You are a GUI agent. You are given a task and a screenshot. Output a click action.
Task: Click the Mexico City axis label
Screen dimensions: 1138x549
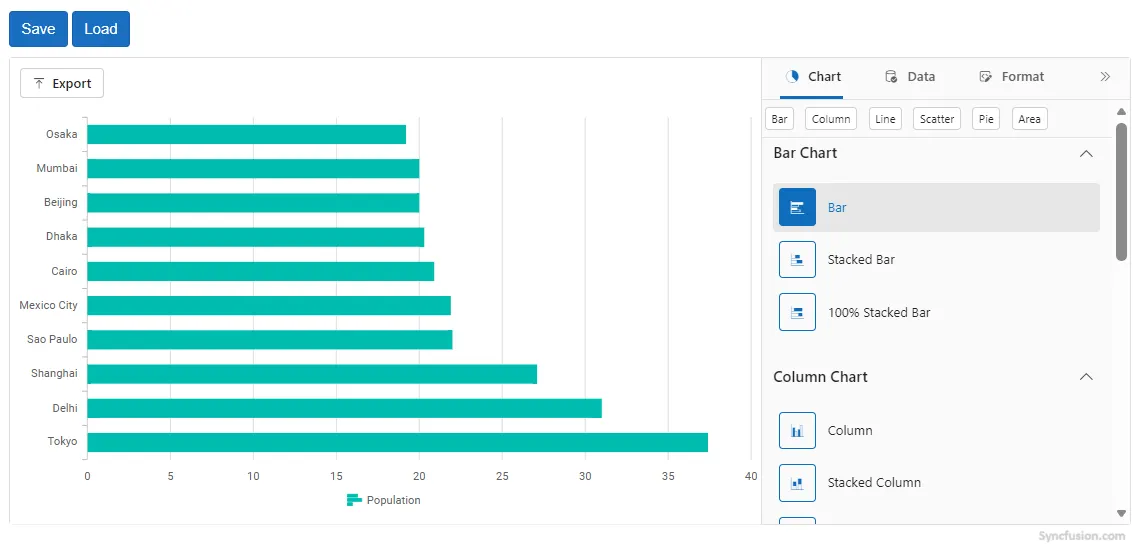click(x=49, y=305)
